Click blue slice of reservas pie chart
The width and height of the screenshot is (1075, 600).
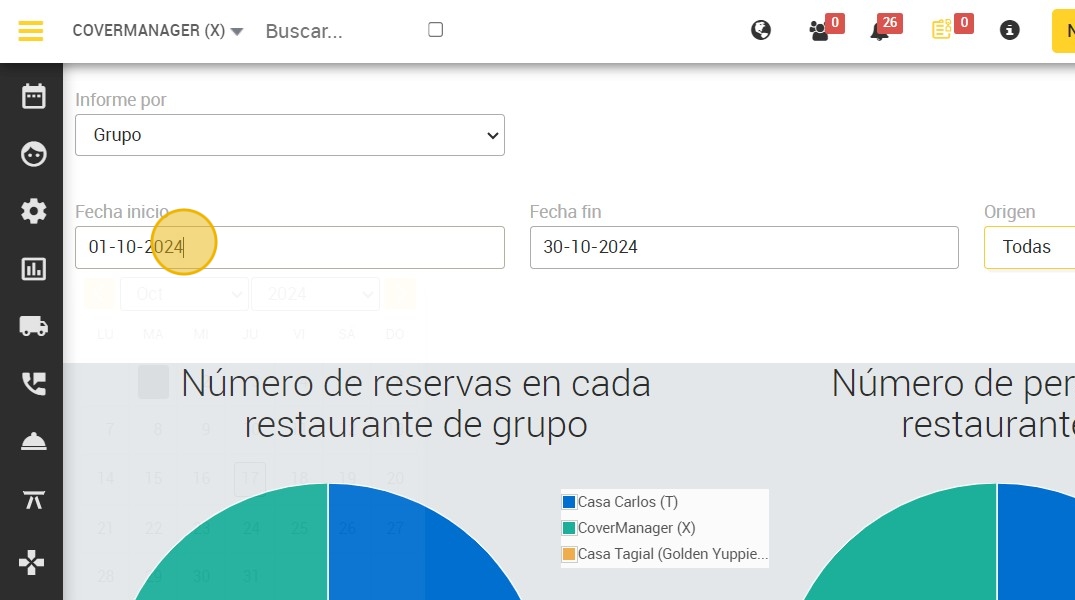pyautogui.click(x=411, y=549)
